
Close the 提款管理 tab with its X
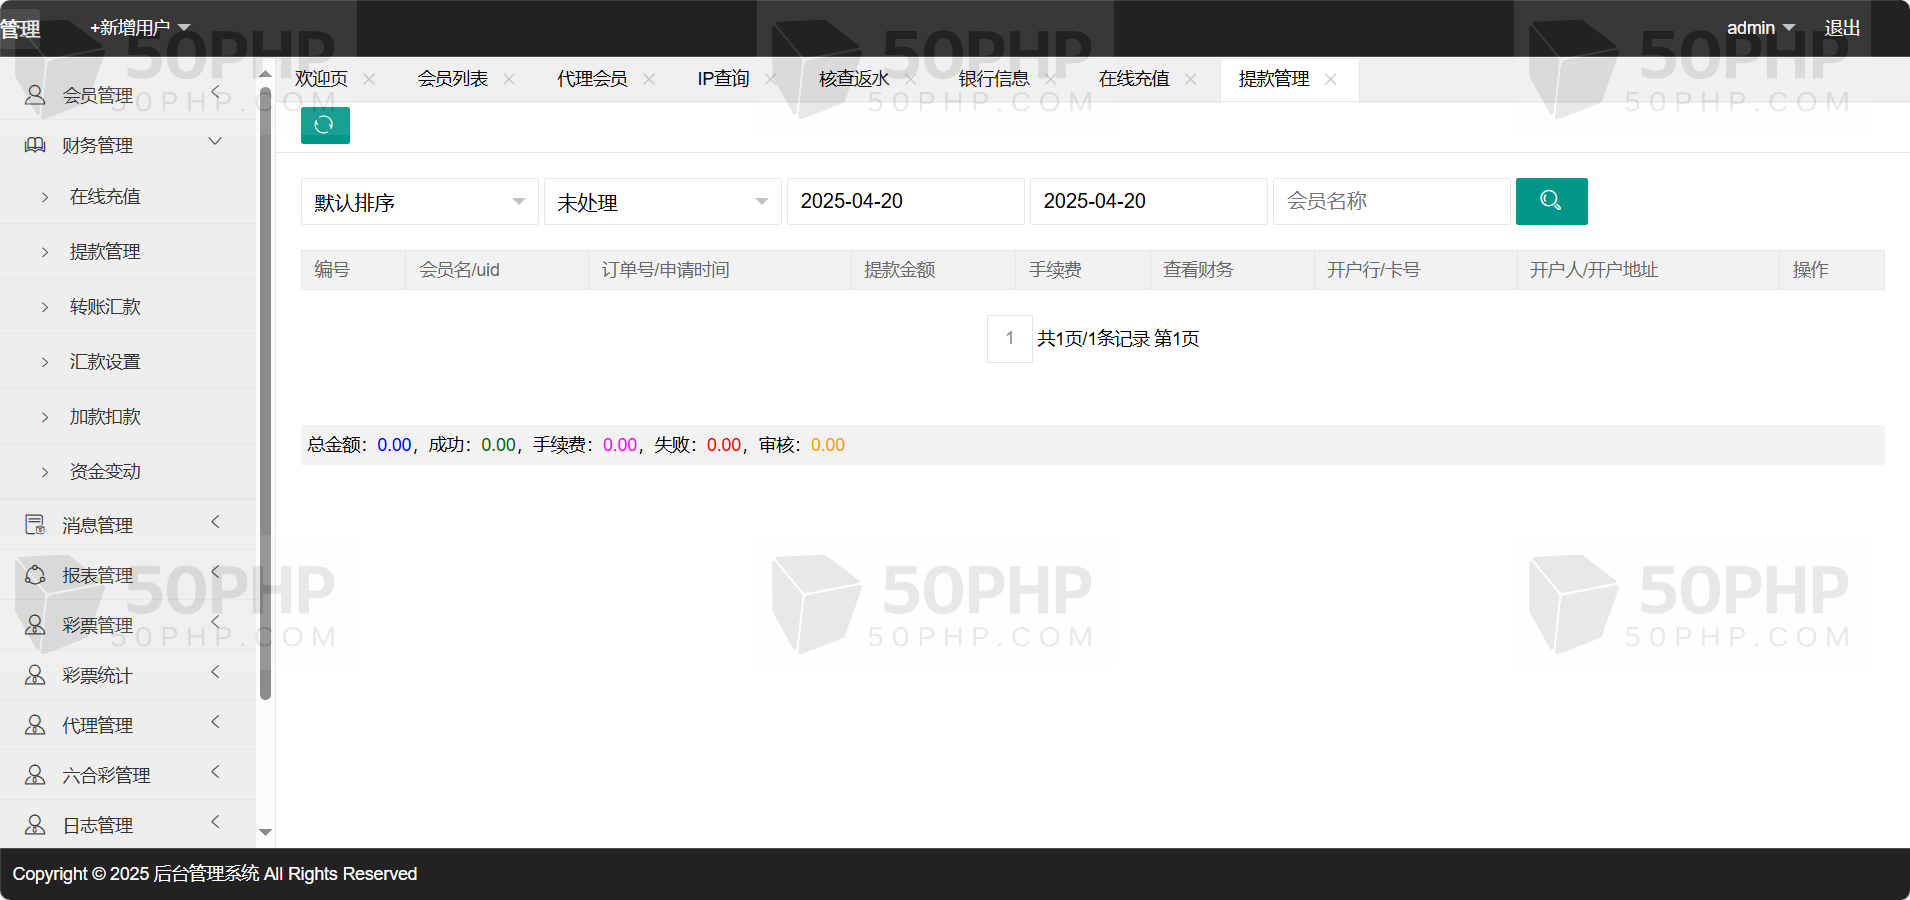(x=1330, y=79)
